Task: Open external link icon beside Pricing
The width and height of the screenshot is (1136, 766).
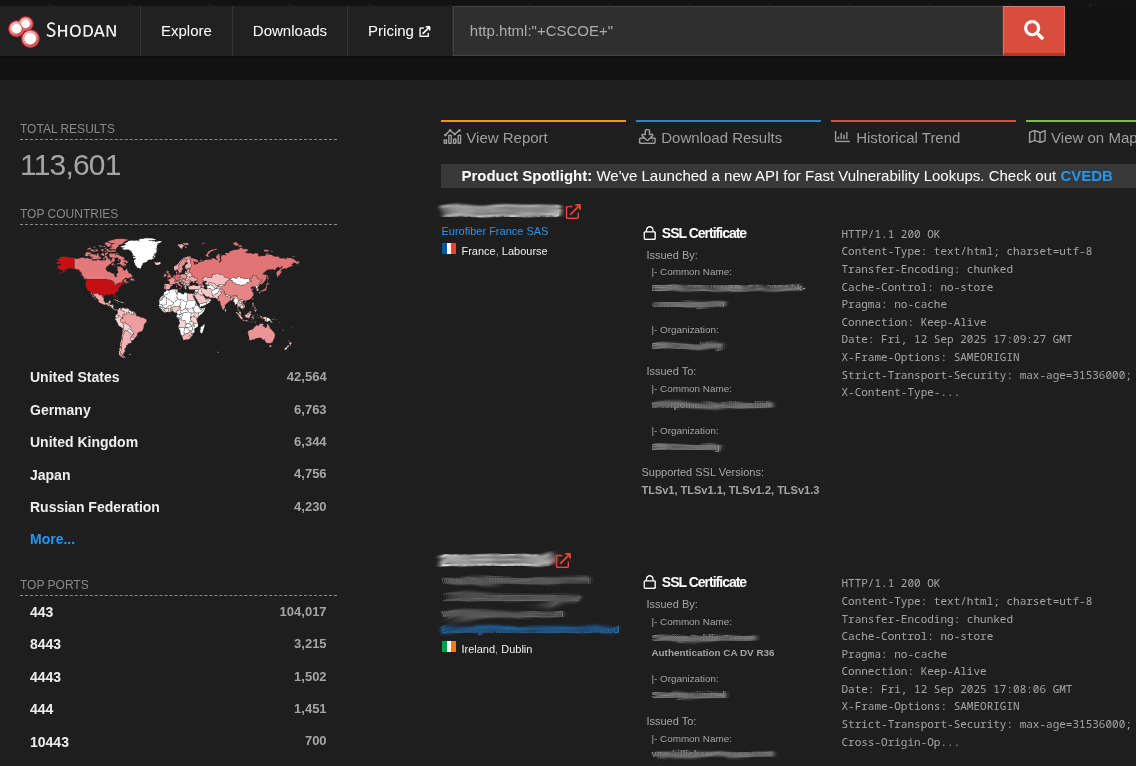Action: click(425, 31)
